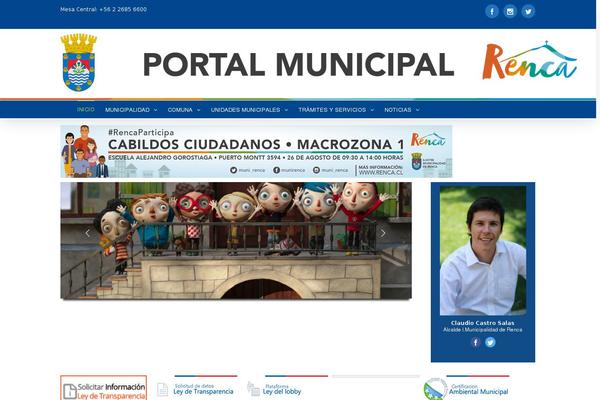600x400 pixels.
Task: Open the mayor's Facebook profile icon
Action: coord(476,342)
